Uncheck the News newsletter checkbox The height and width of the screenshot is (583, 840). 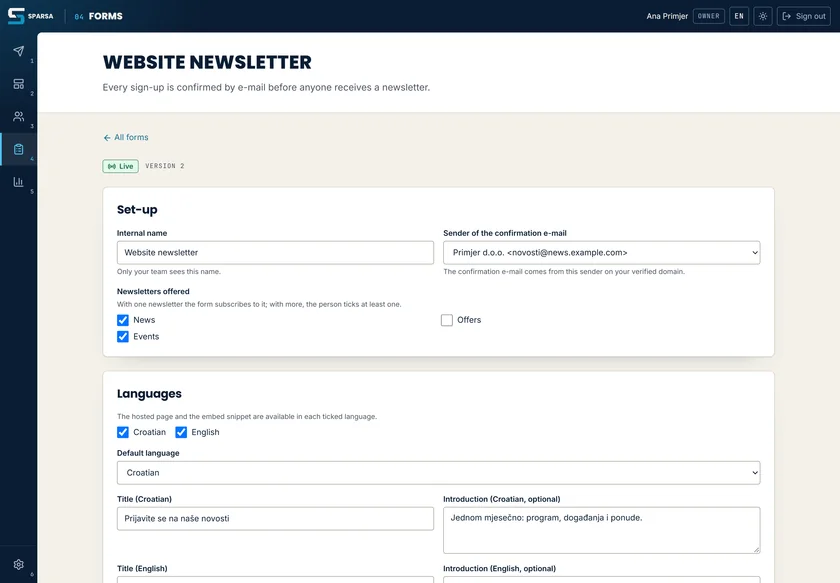coord(123,320)
